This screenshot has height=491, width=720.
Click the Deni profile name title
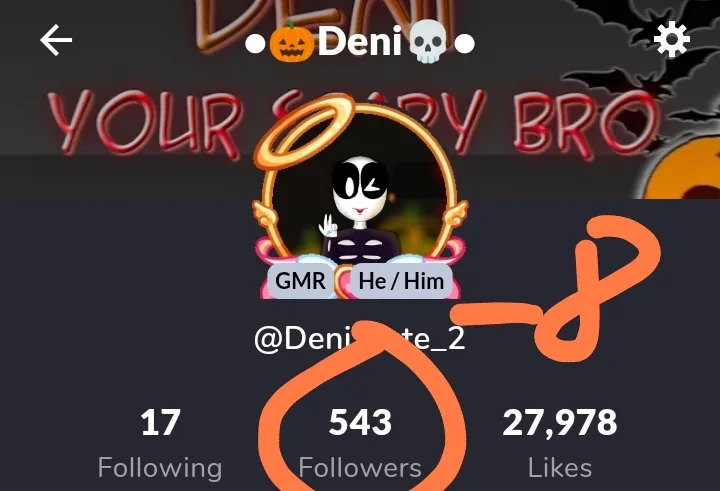(x=360, y=42)
